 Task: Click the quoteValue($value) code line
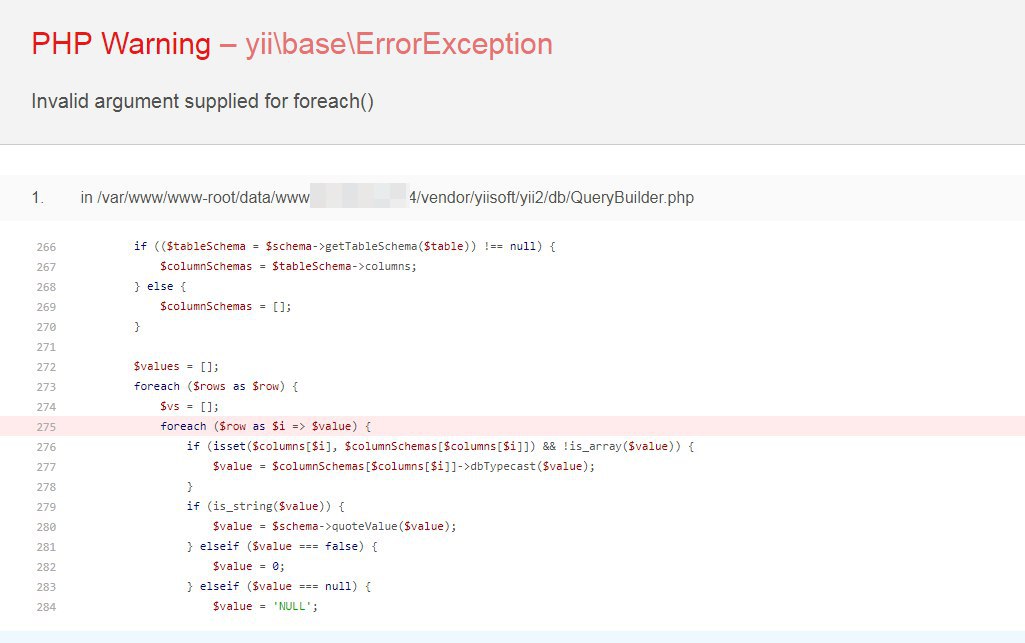point(335,526)
